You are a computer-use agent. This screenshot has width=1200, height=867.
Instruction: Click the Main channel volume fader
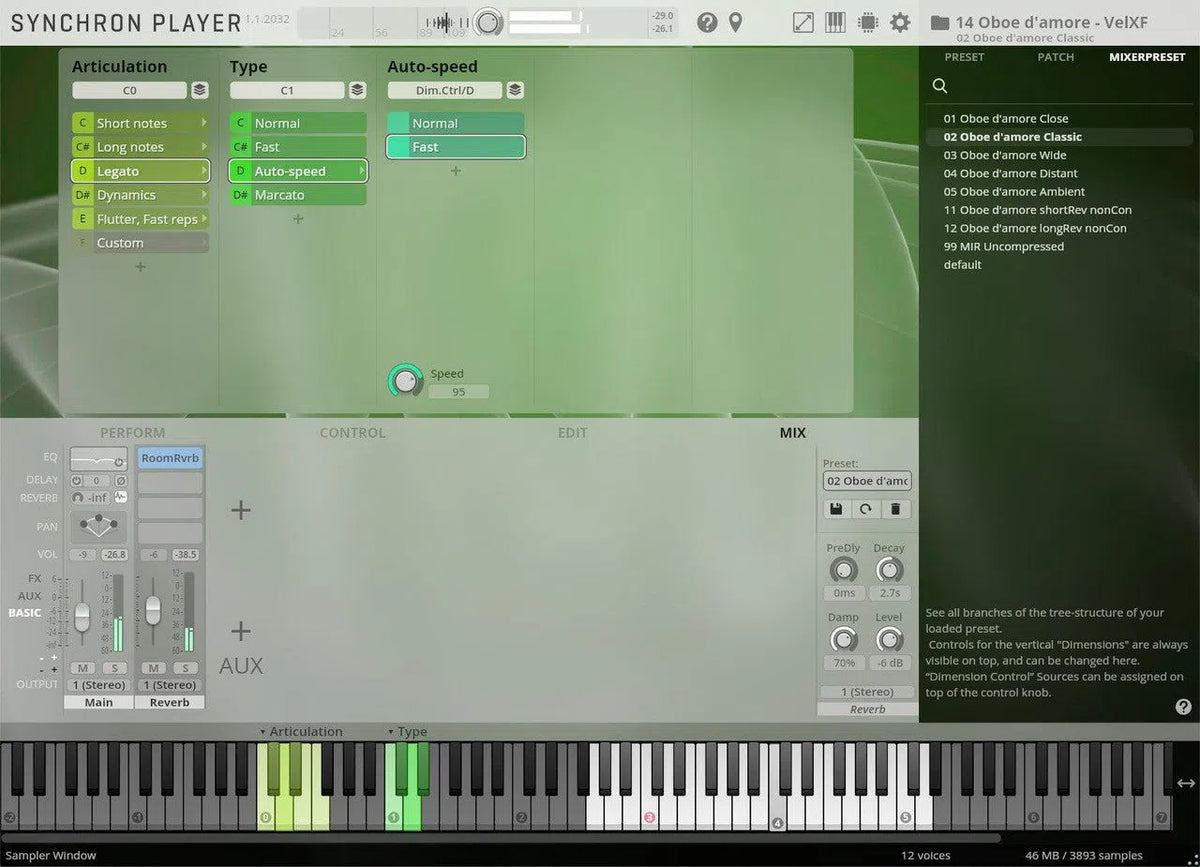(82, 613)
